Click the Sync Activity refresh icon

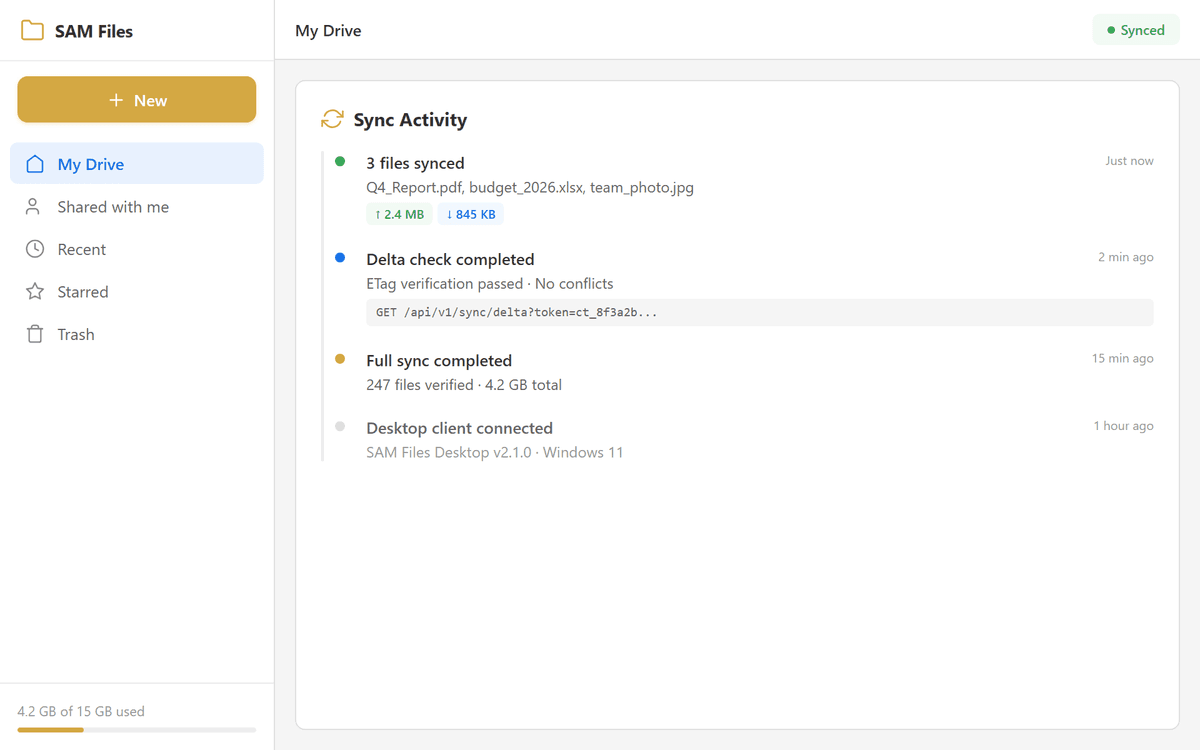tap(331, 118)
